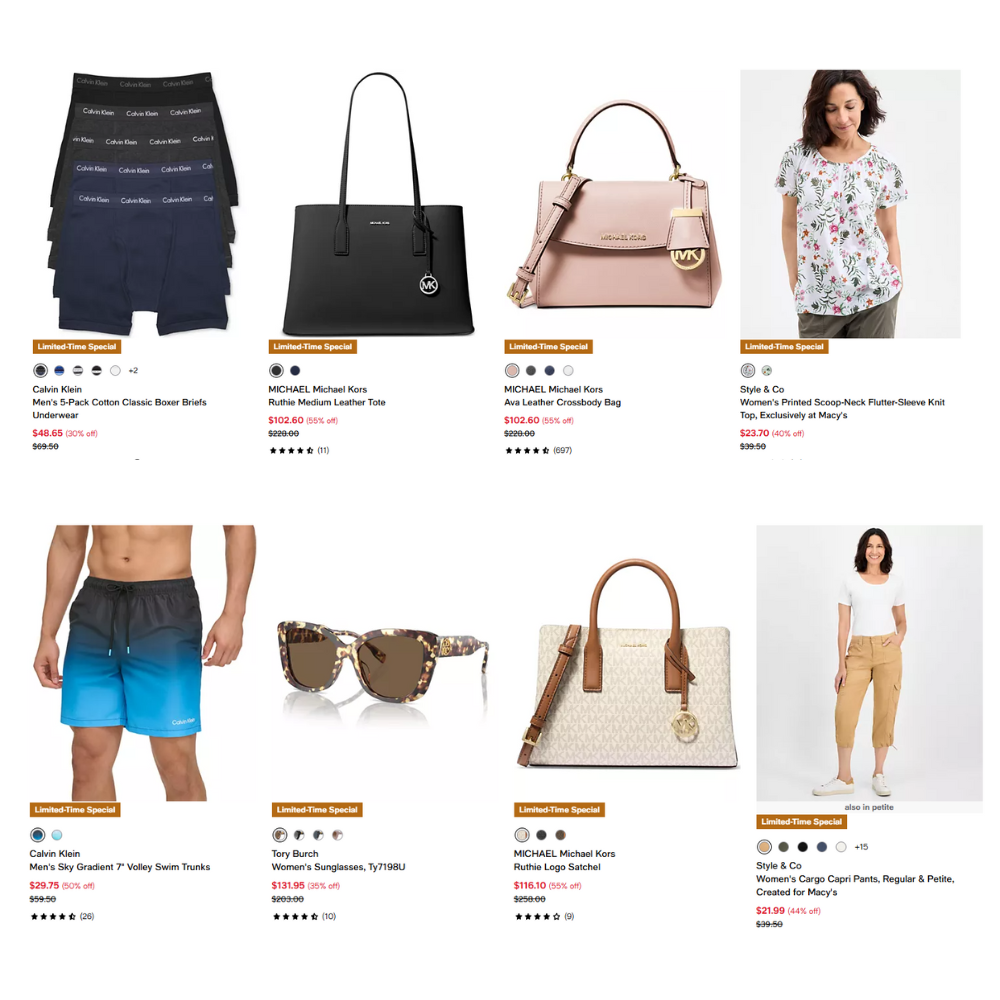Click Limited-Time Special badge on floral top
Viewport: 1000px width, 1000px height.
pos(784,347)
